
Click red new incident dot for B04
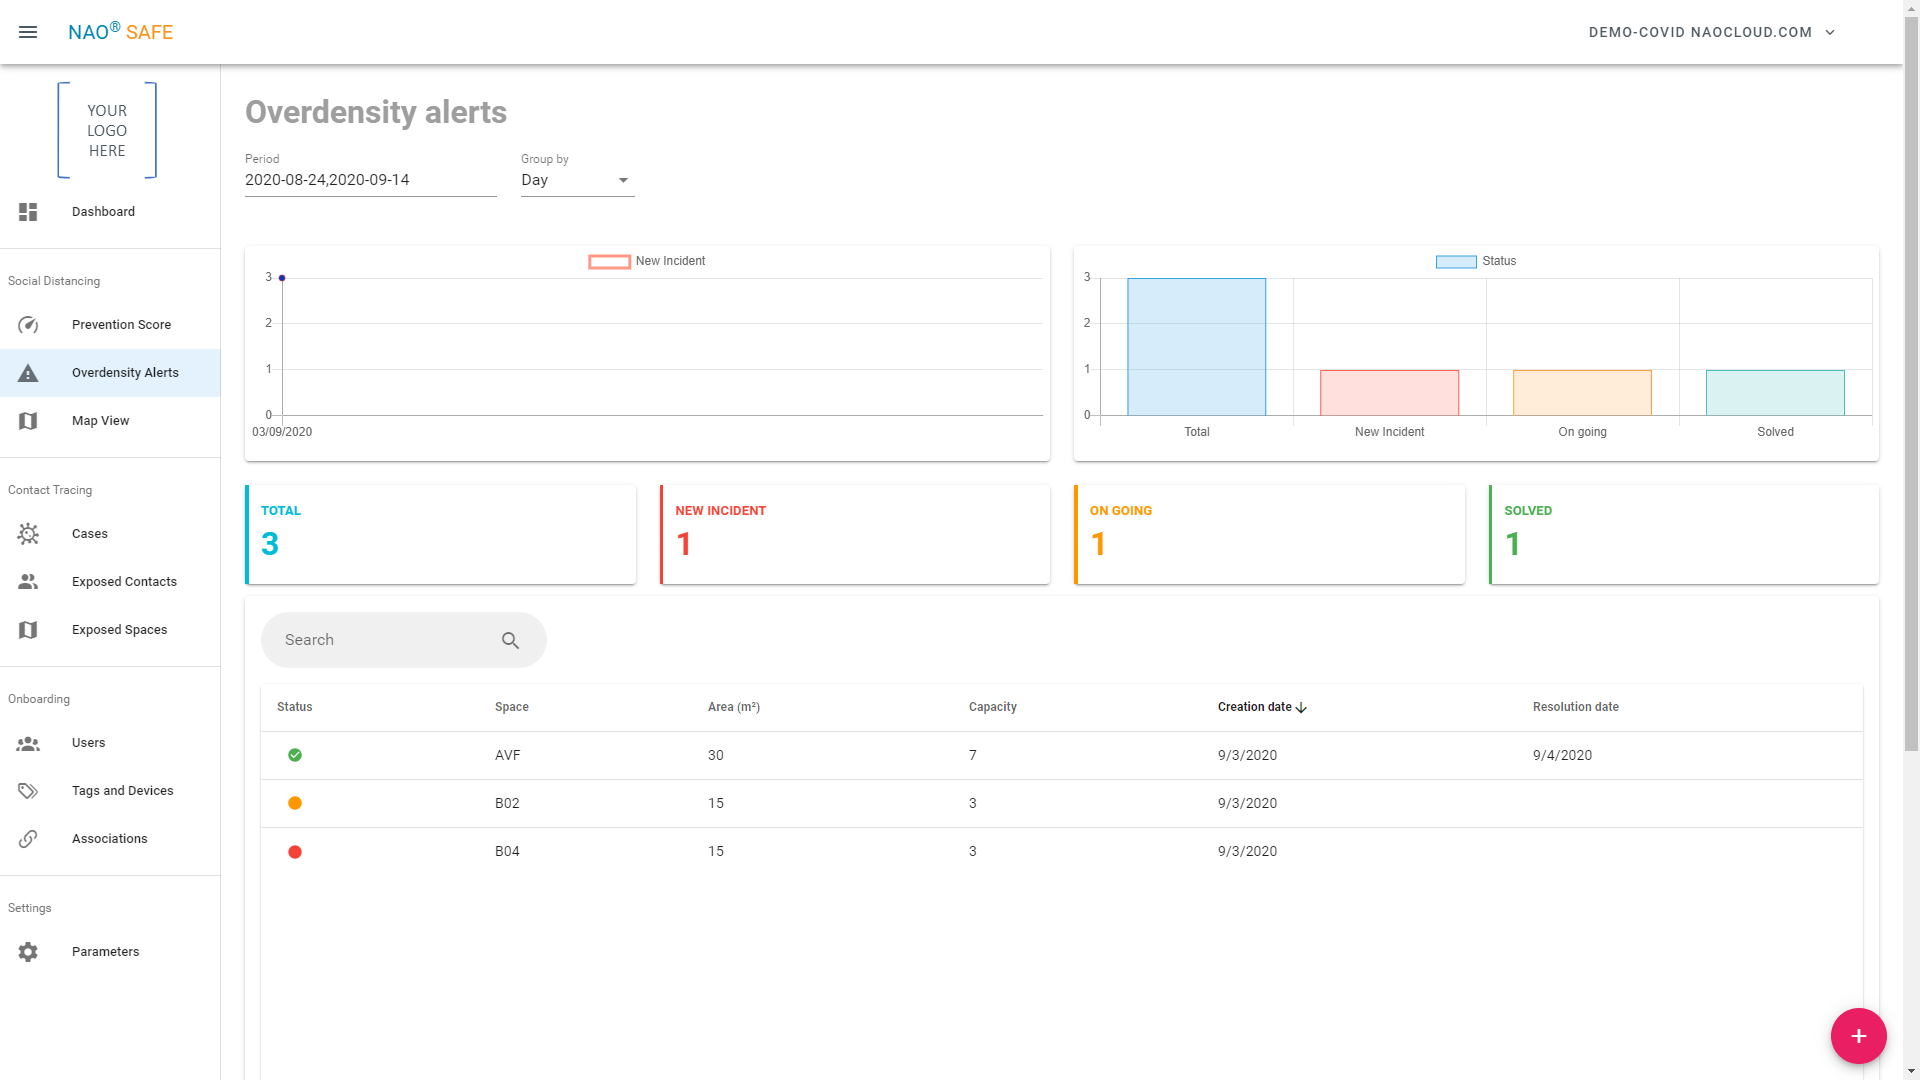click(x=295, y=852)
